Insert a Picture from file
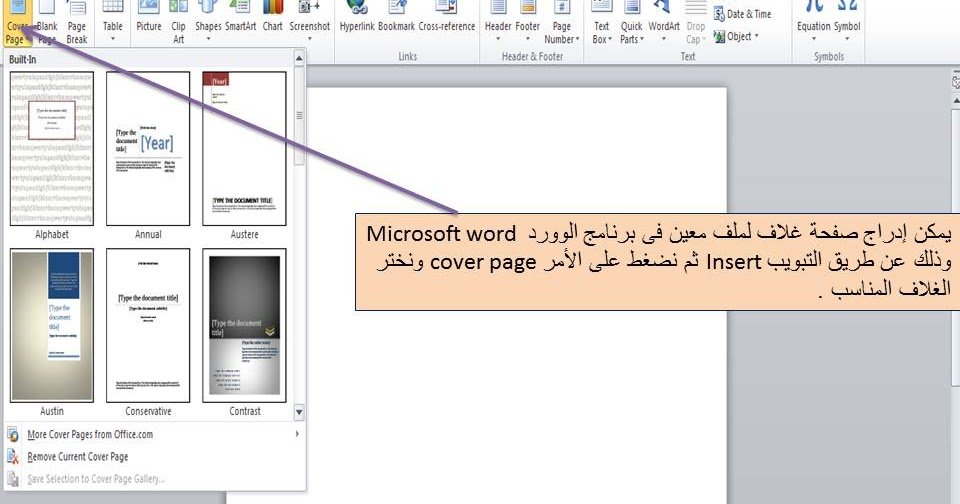The image size is (960, 504). (149, 18)
